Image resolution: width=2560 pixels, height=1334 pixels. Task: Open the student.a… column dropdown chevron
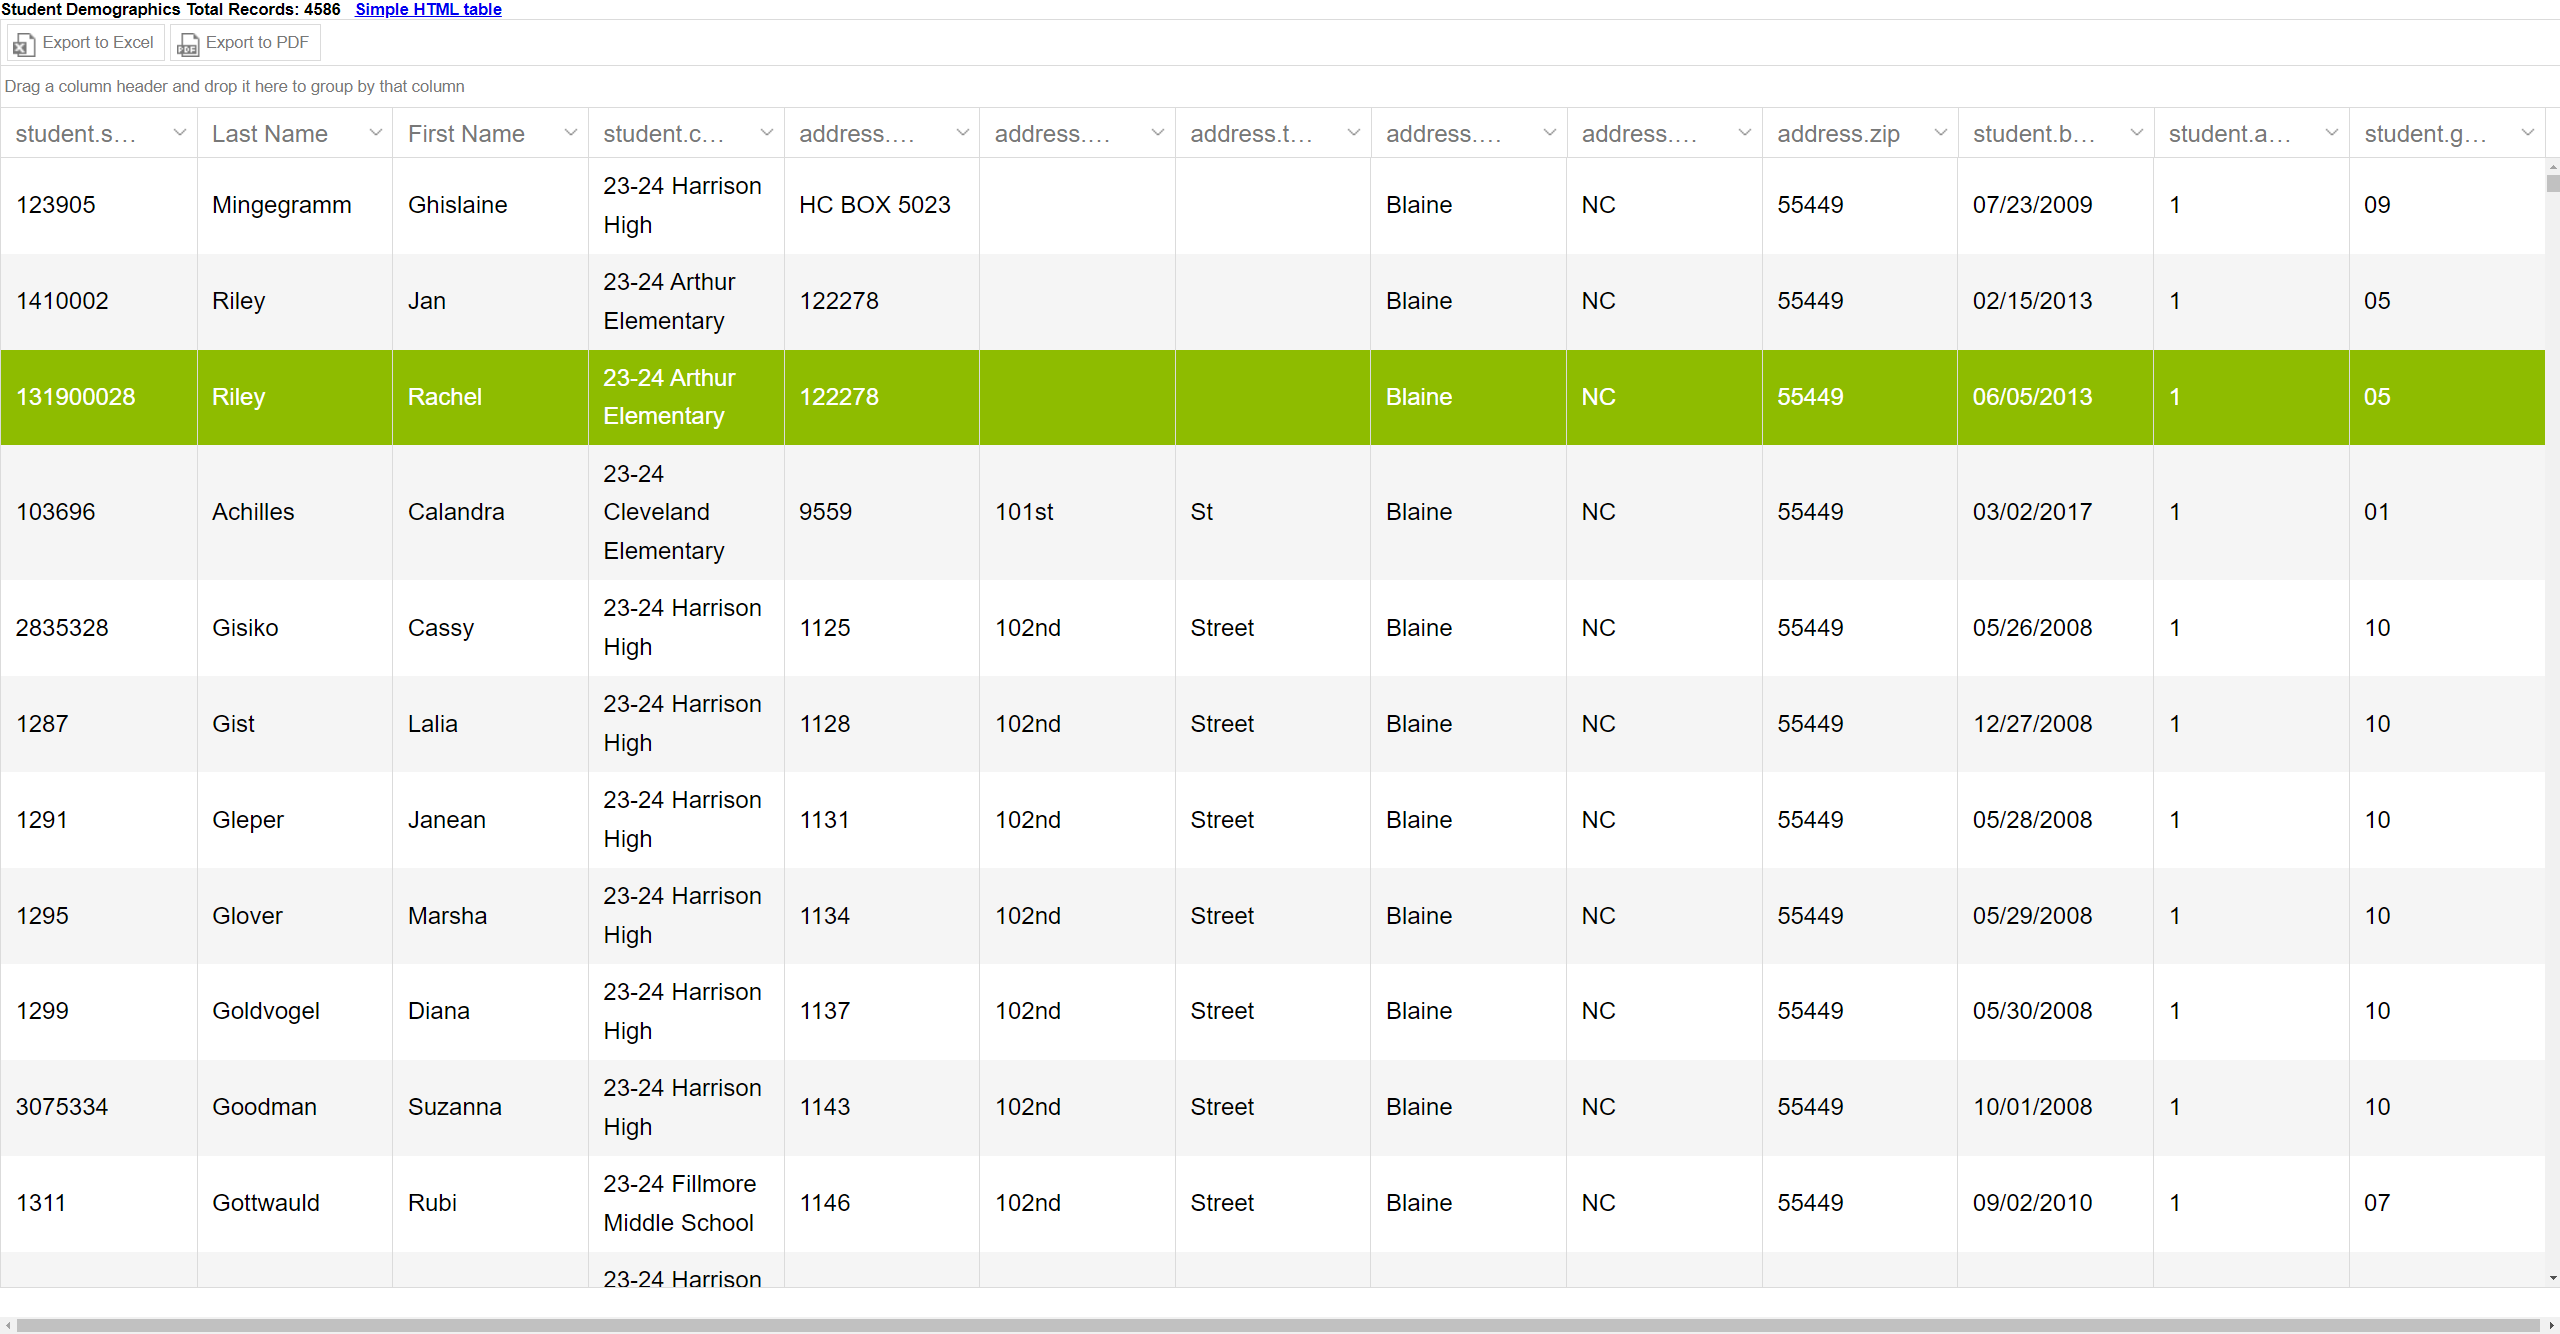2332,133
